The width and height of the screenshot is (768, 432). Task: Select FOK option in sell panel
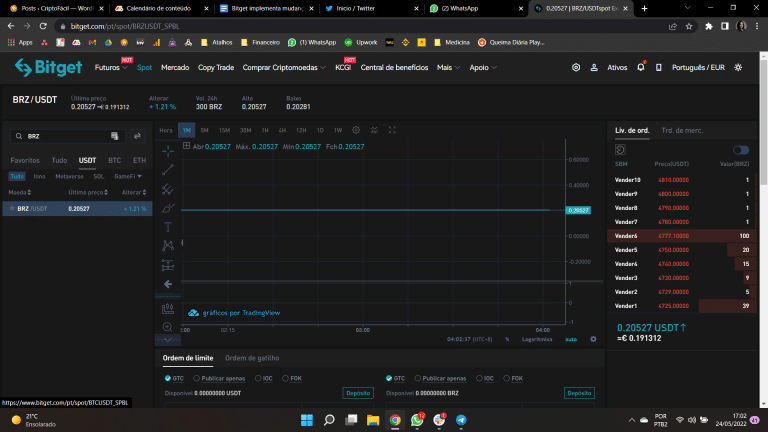[506, 378]
